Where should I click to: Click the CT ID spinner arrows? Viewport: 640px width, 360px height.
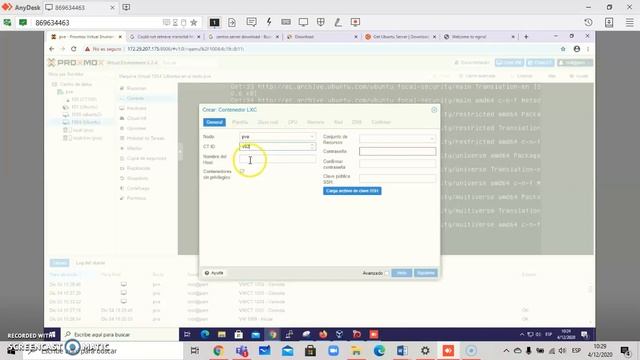tap(312, 146)
